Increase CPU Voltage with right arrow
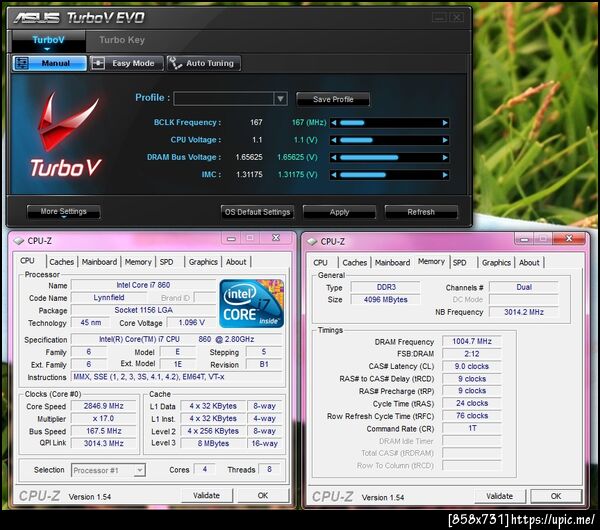The width and height of the screenshot is (600, 530). click(445, 140)
